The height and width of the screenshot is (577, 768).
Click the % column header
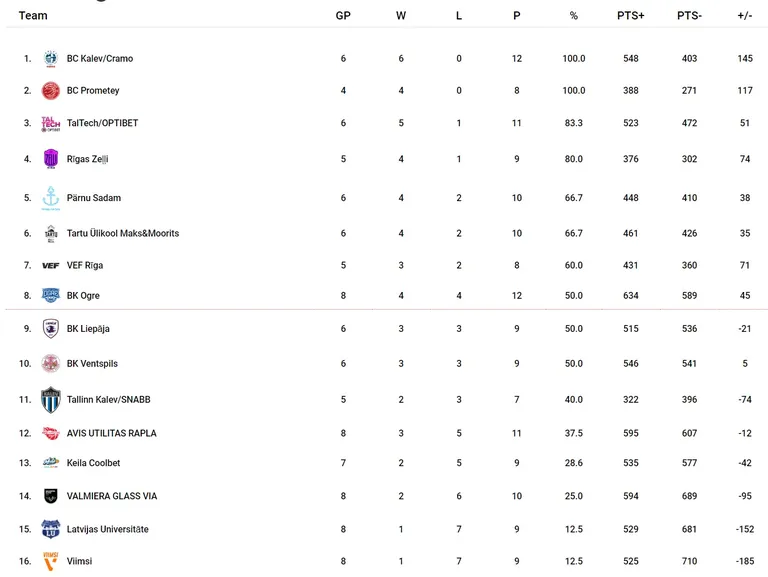tap(574, 16)
